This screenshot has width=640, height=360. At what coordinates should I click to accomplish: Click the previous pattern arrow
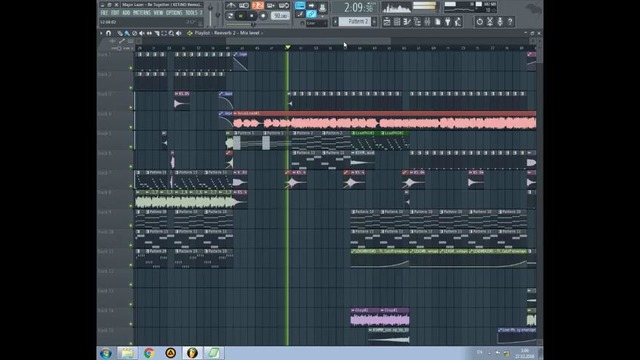click(336, 22)
